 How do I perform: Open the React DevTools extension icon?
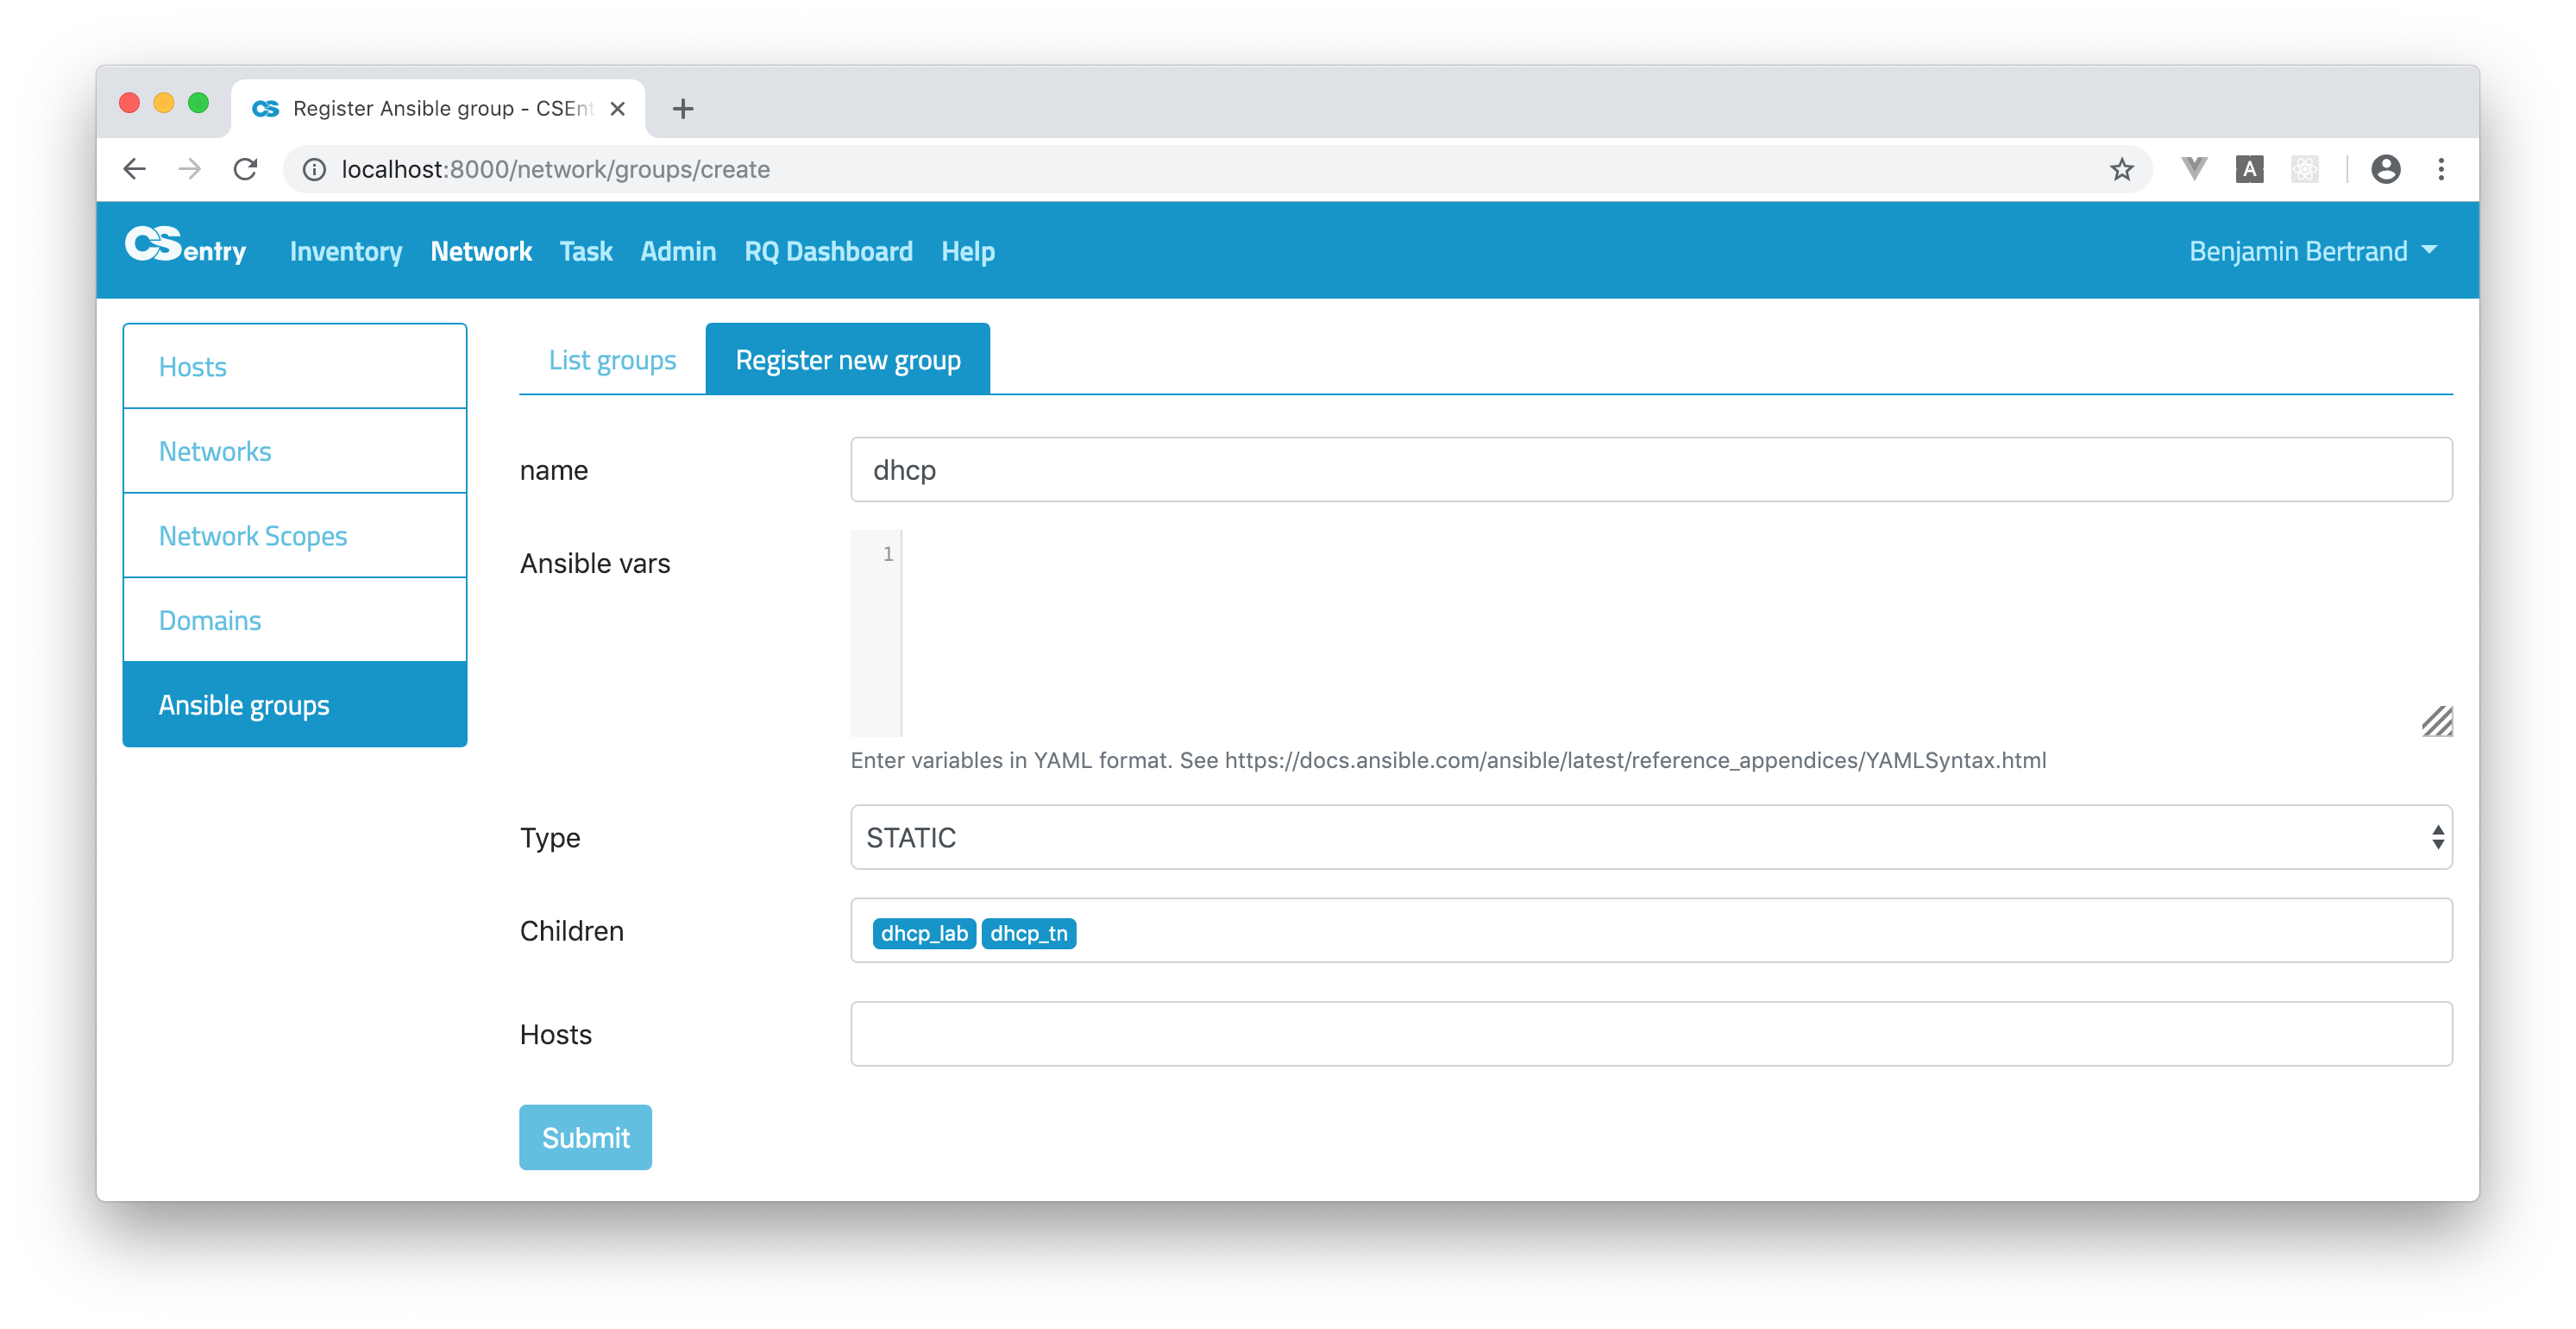2305,169
